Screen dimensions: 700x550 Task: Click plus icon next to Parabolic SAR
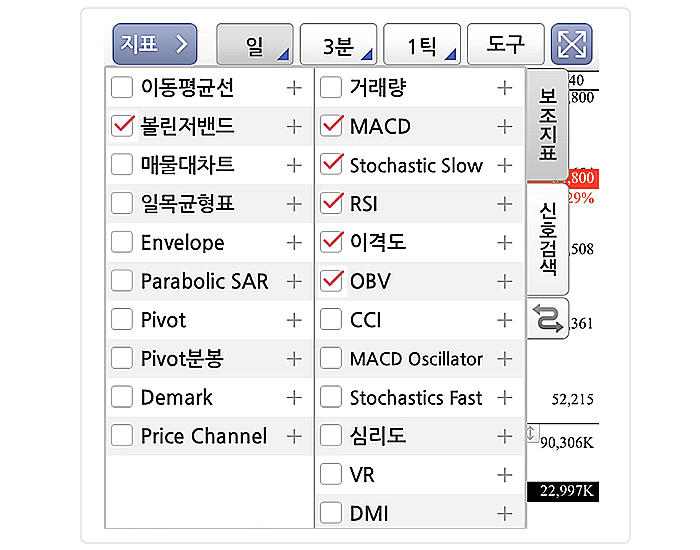(294, 282)
